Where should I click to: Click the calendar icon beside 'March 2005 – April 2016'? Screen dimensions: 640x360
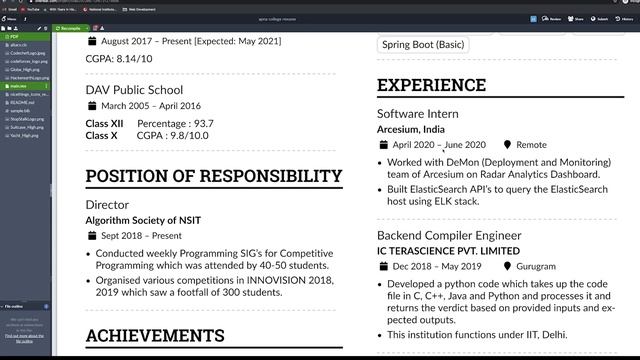pos(92,106)
